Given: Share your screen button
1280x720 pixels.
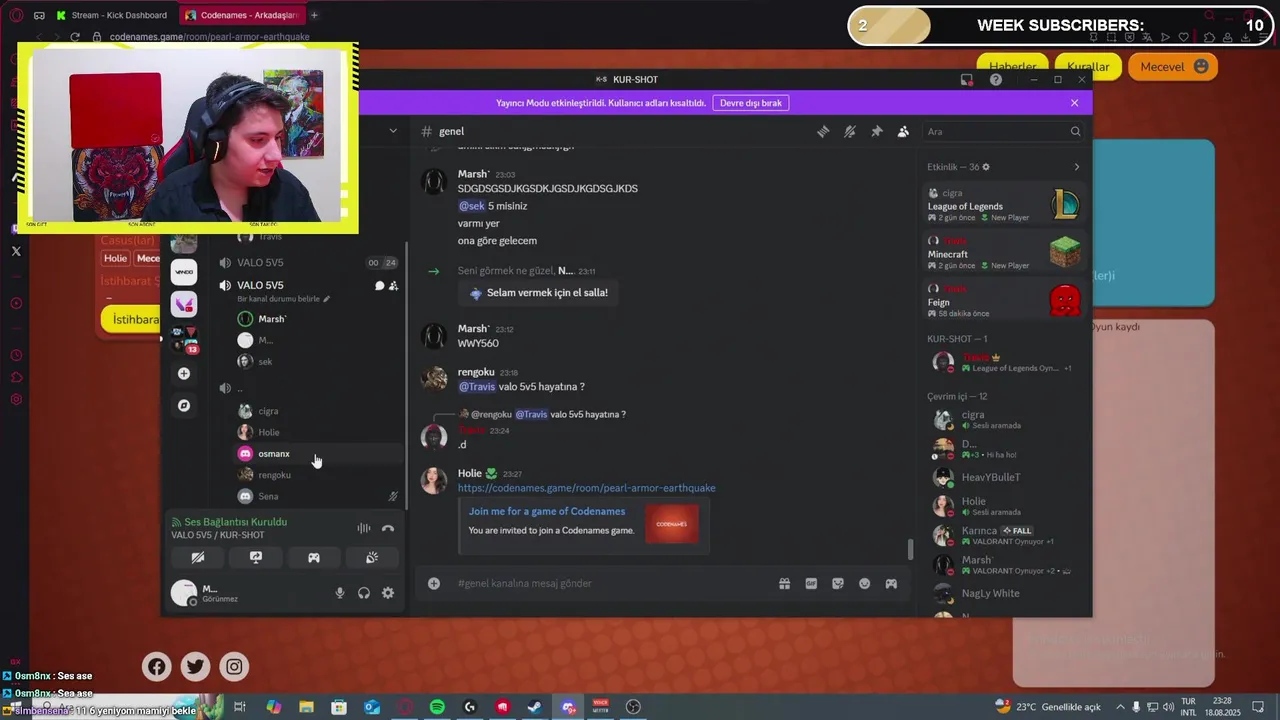Looking at the screenshot, I should tap(256, 557).
